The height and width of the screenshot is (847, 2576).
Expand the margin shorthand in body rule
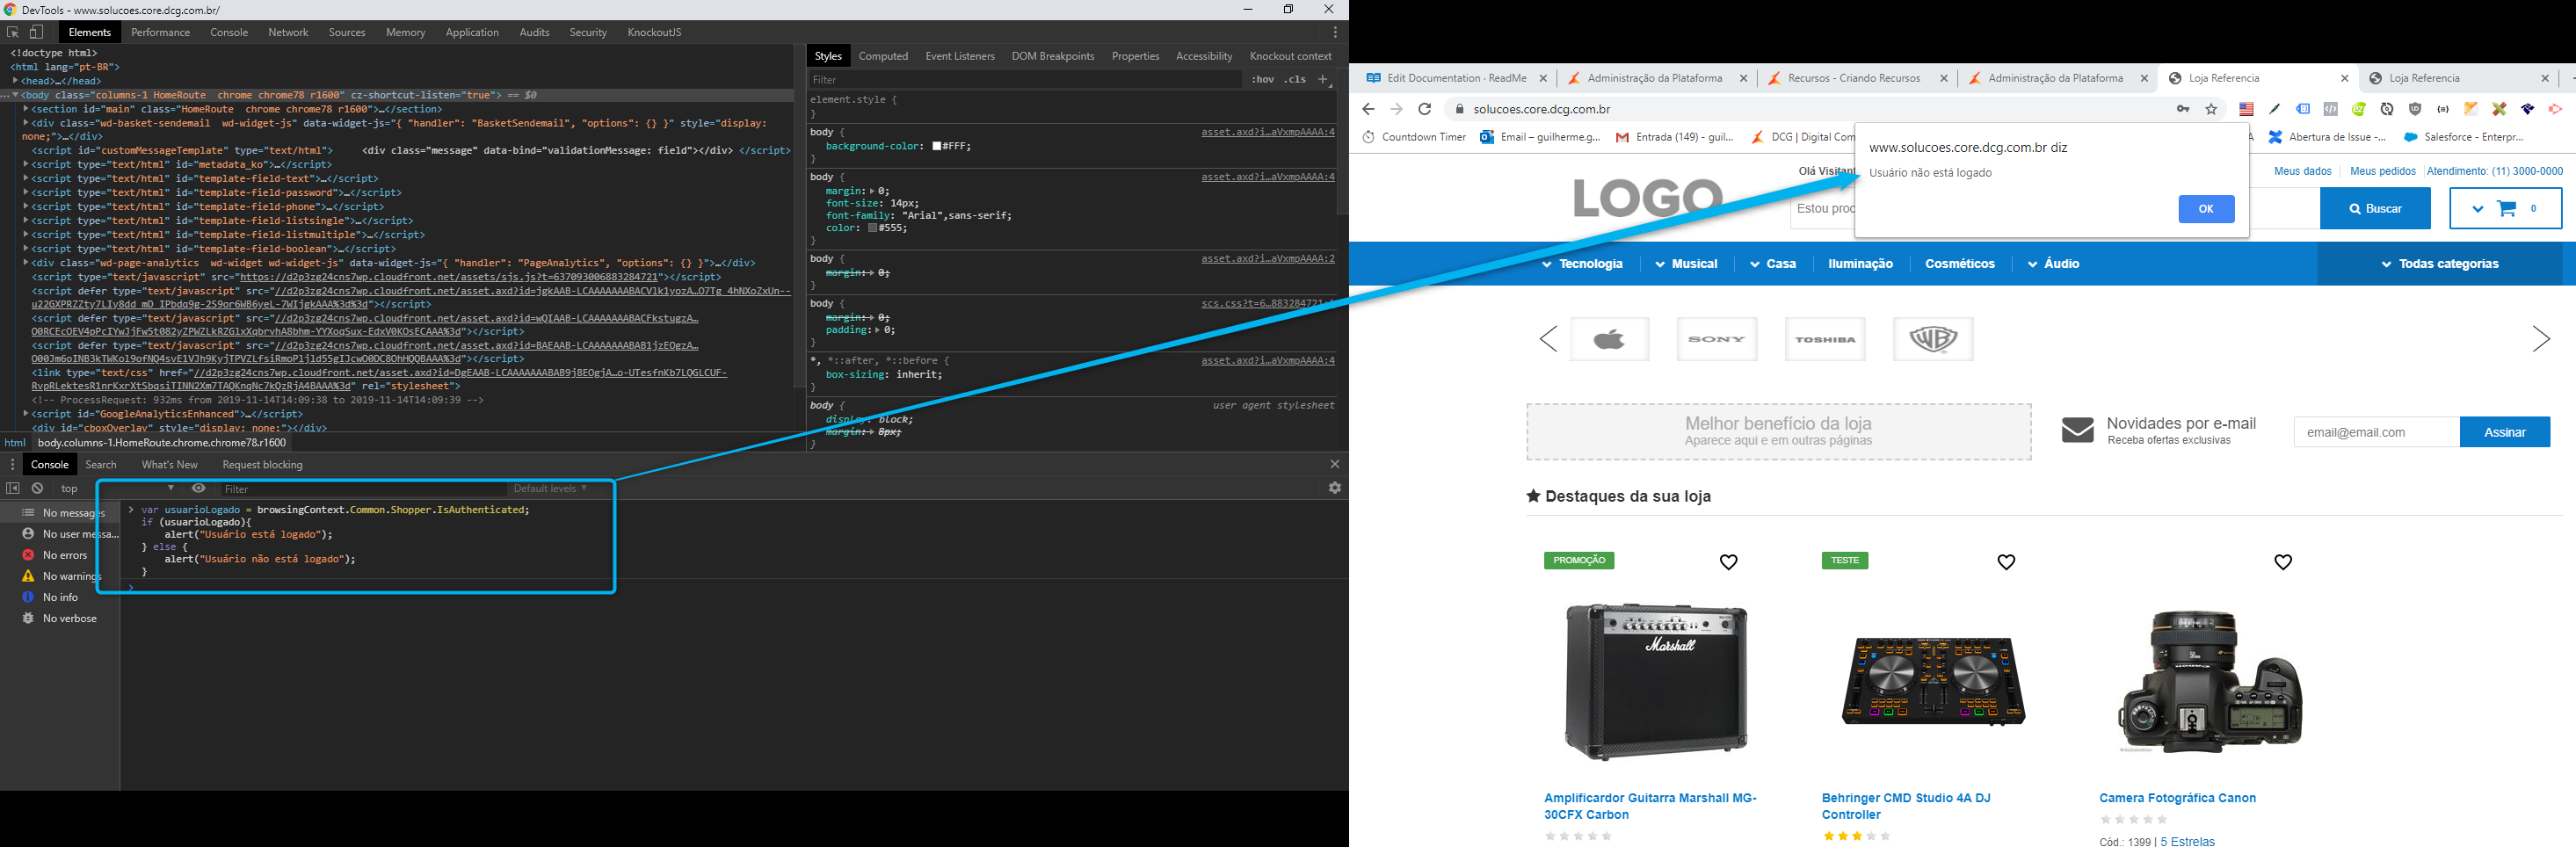tap(874, 190)
